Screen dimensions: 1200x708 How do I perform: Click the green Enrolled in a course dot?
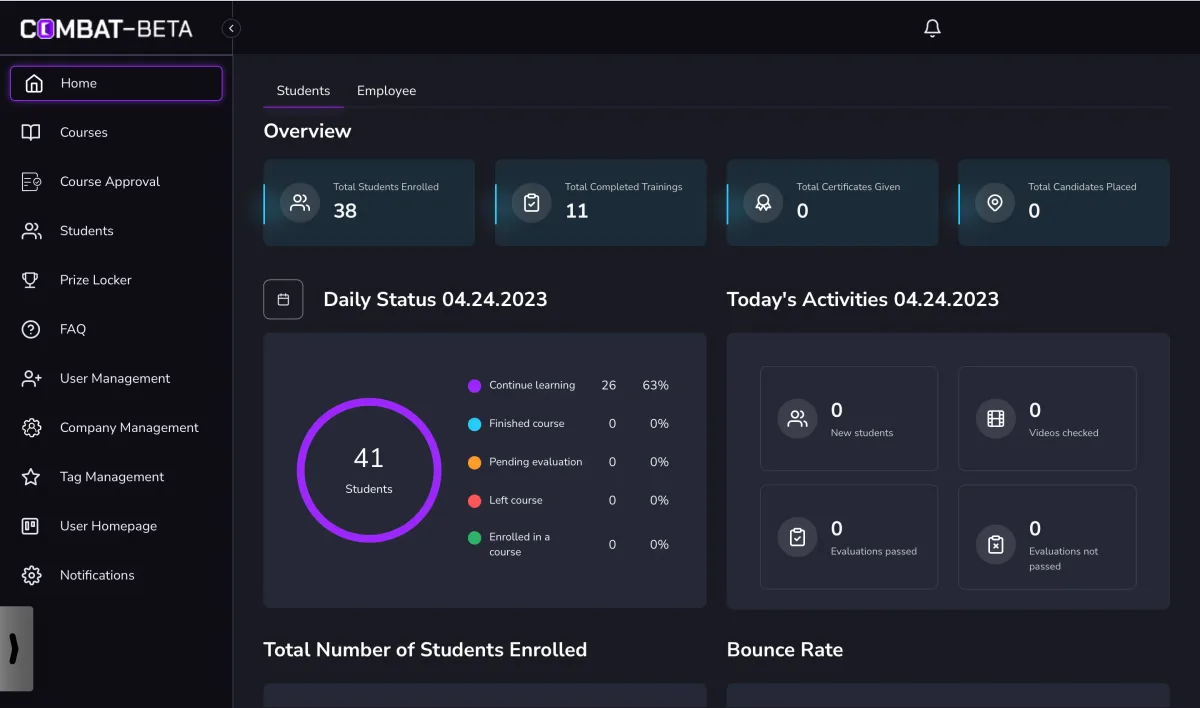coord(474,537)
